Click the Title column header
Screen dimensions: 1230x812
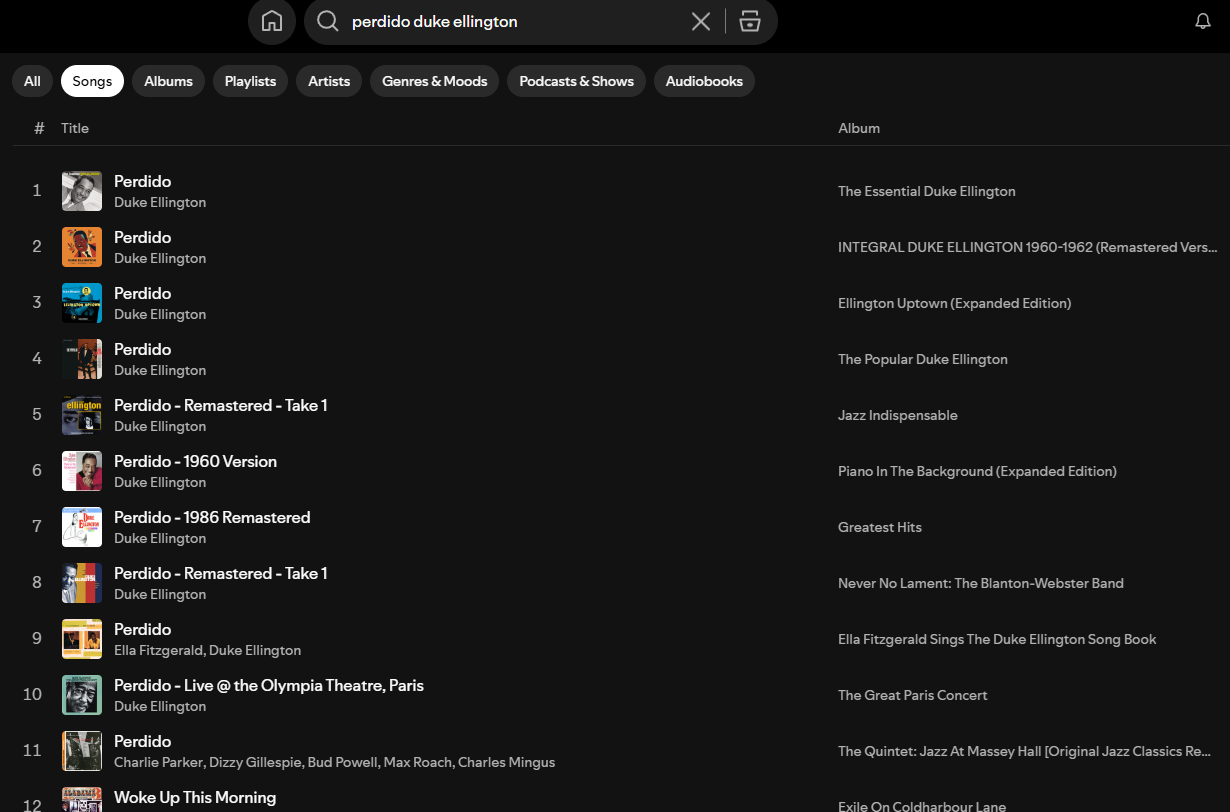tap(74, 128)
